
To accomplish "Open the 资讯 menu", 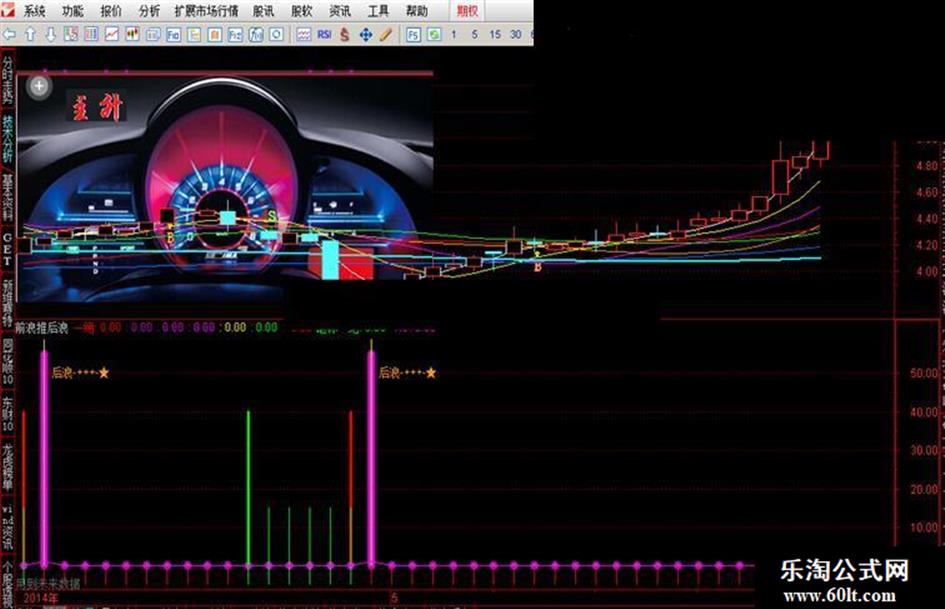I will click(340, 11).
